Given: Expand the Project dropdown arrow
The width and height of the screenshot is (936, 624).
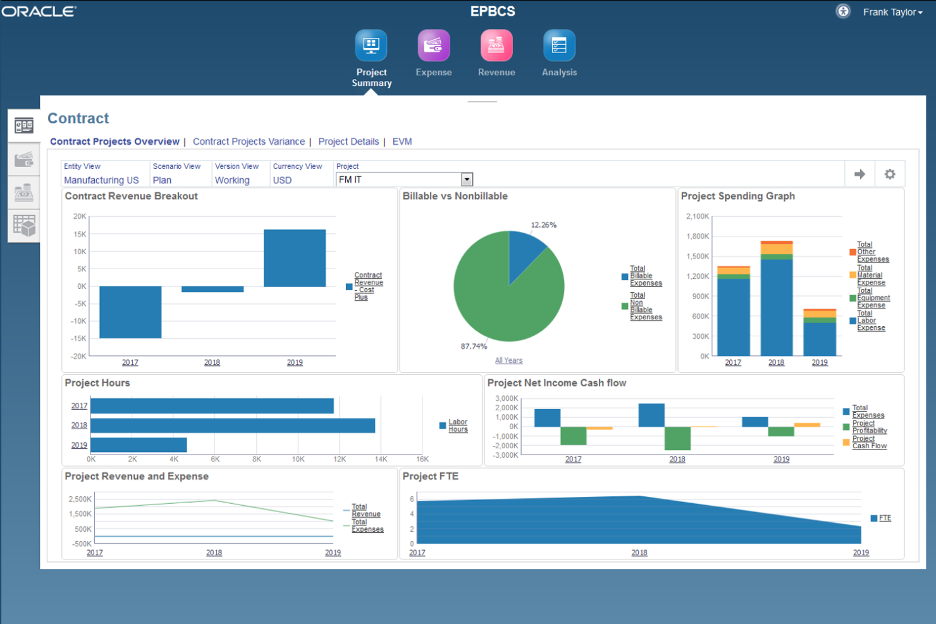Looking at the screenshot, I should 467,179.
